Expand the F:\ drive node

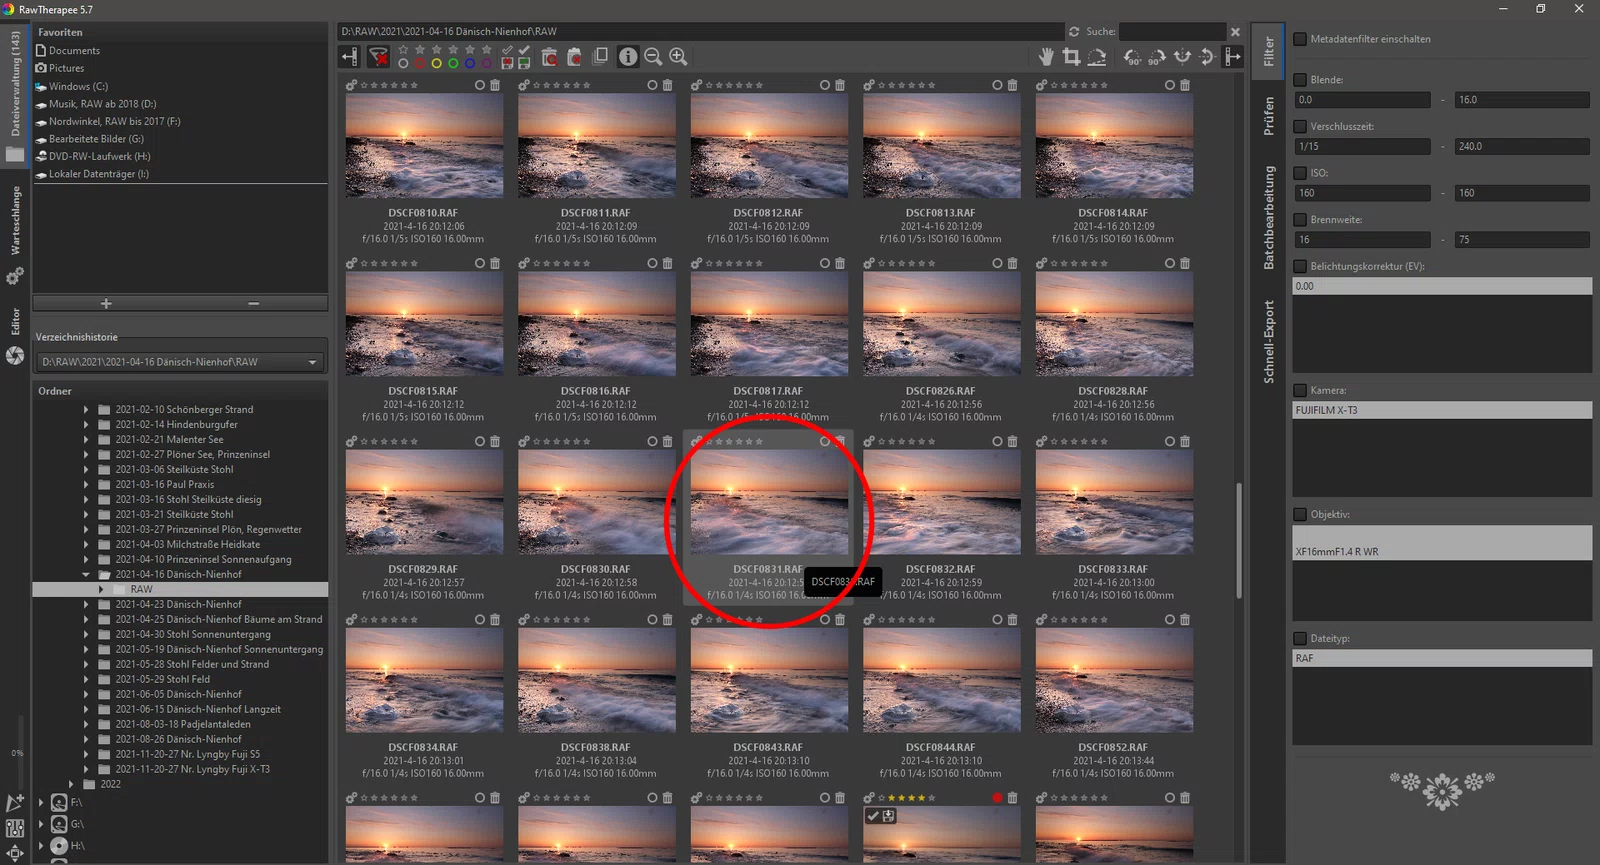(41, 802)
